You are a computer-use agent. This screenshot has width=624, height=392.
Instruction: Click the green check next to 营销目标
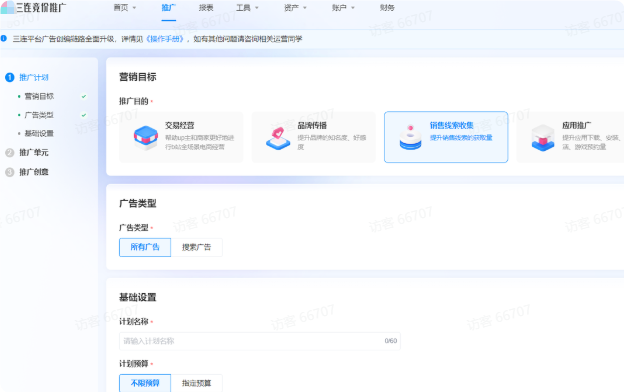[x=84, y=96]
